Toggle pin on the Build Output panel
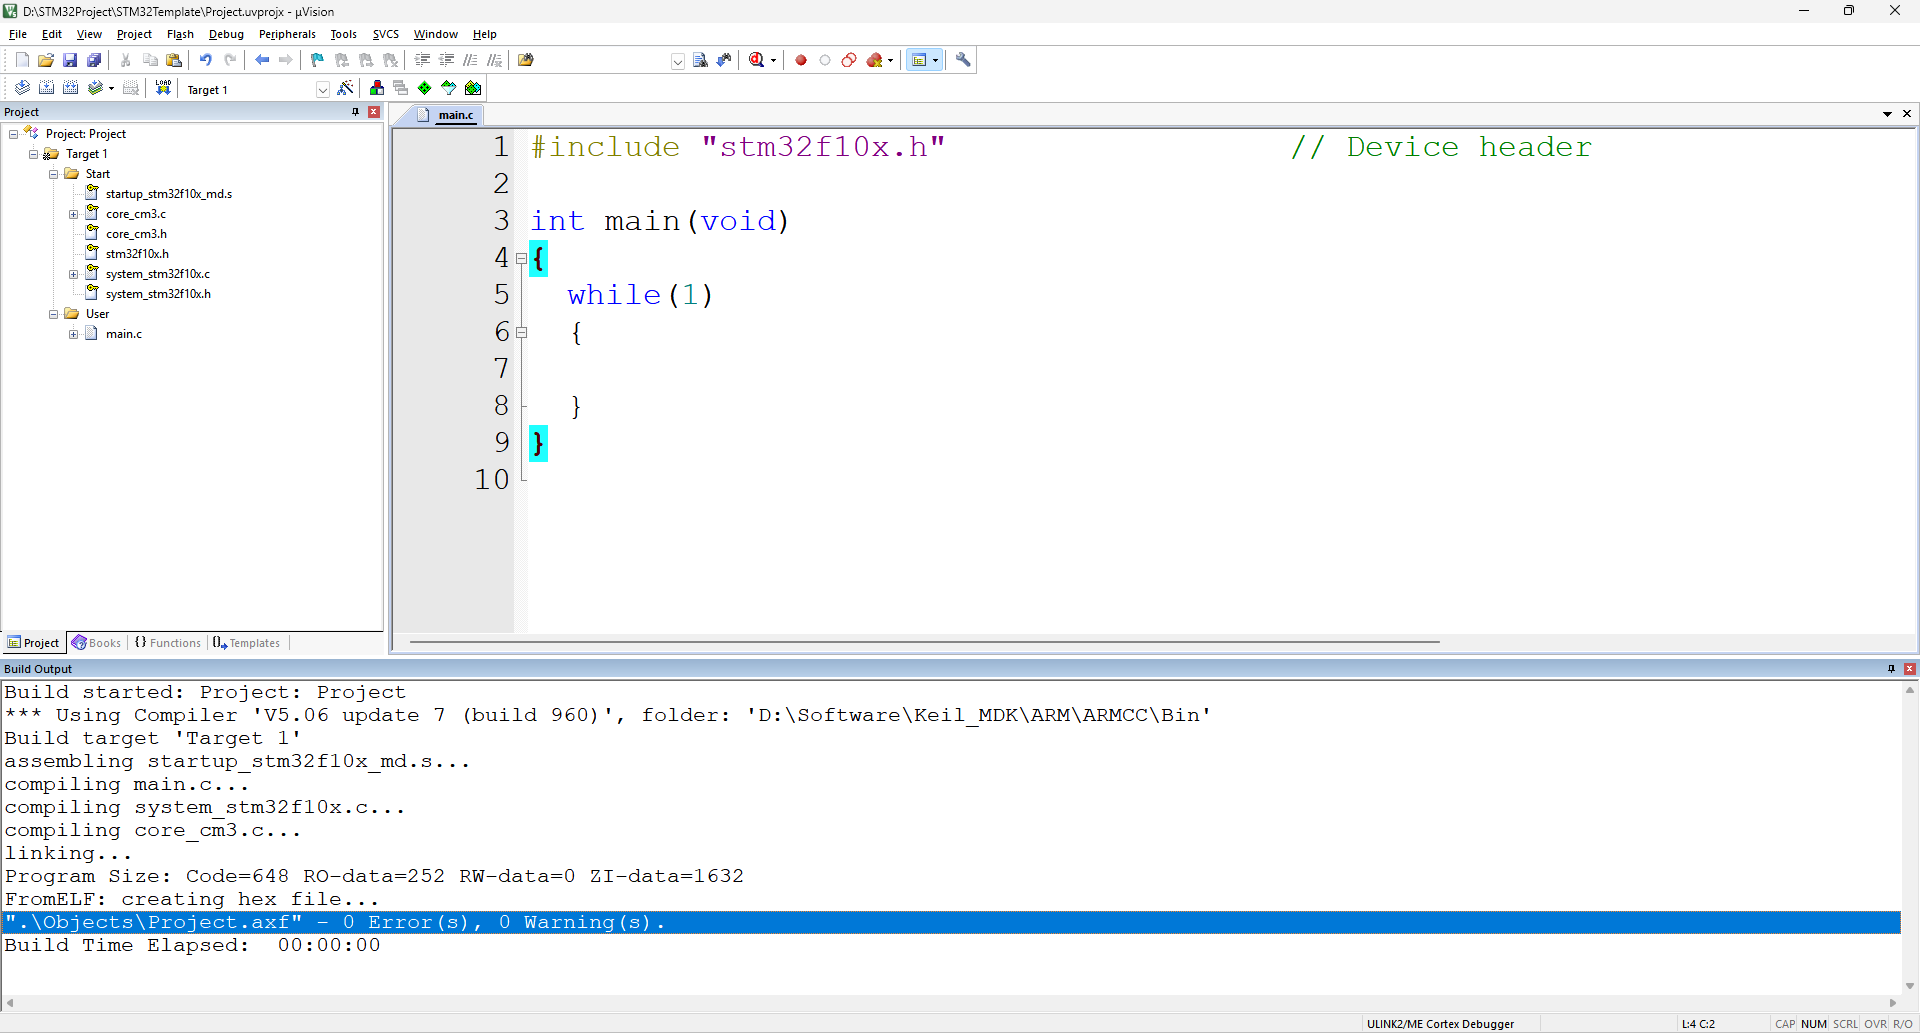 (x=1891, y=669)
